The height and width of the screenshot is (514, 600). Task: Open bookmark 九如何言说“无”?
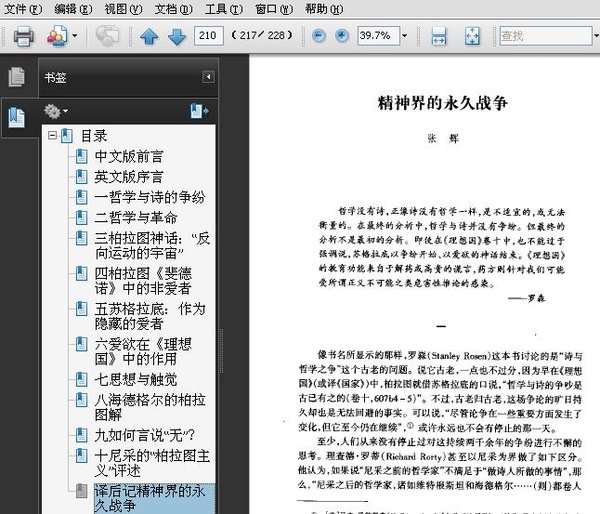[145, 435]
